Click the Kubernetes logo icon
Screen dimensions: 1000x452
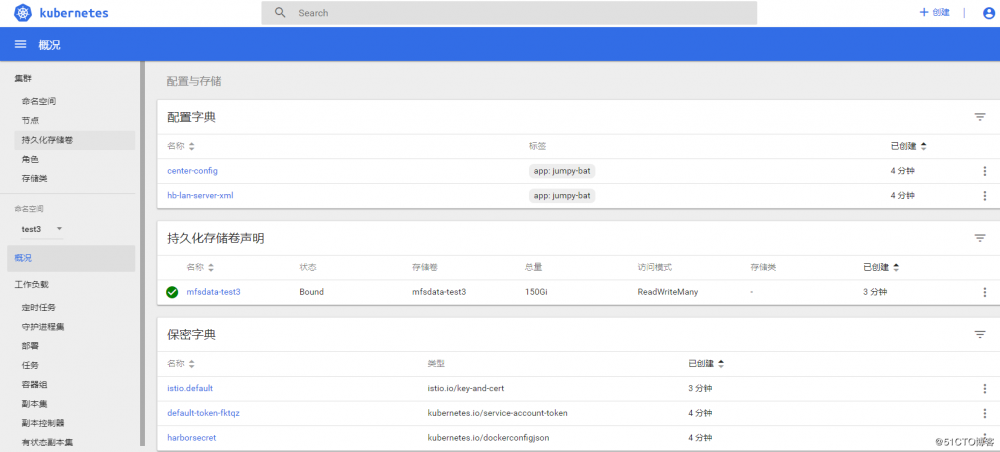pos(20,13)
